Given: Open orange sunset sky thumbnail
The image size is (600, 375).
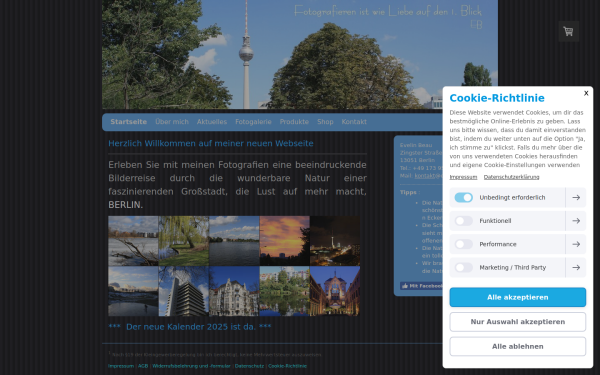Looking at the screenshot, I should coord(285,241).
